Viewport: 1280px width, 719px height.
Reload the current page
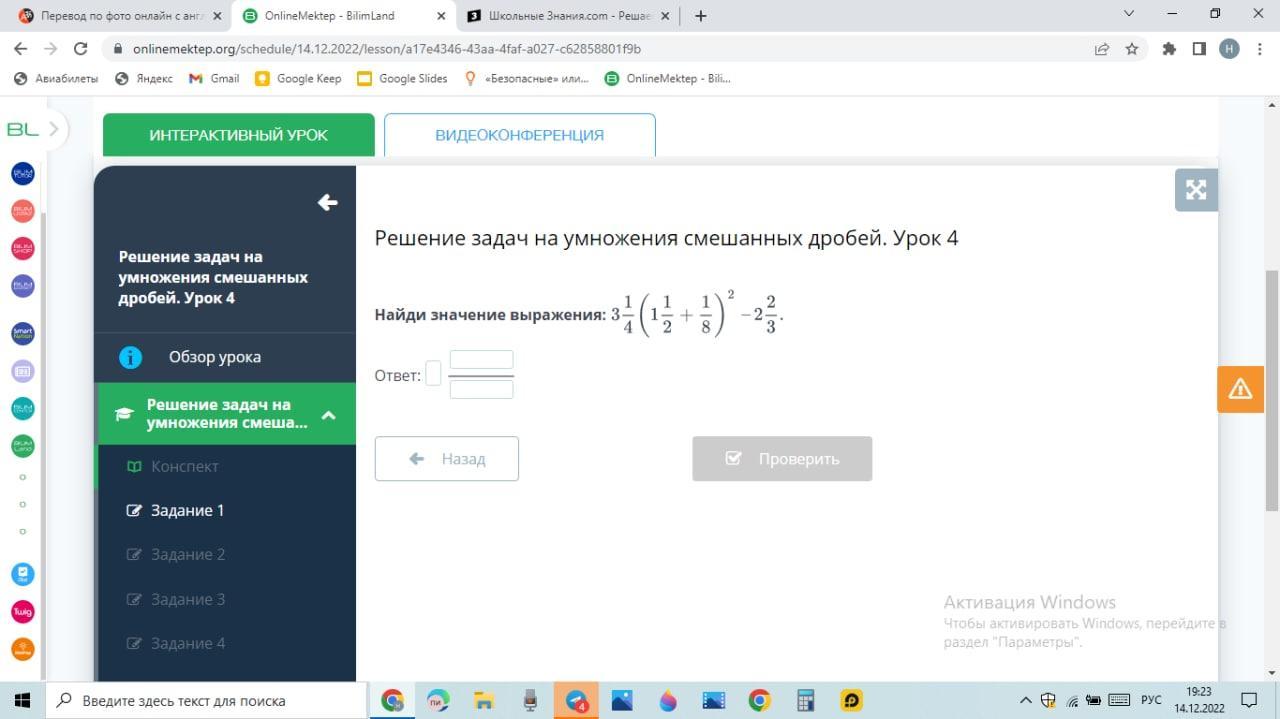tap(81, 48)
